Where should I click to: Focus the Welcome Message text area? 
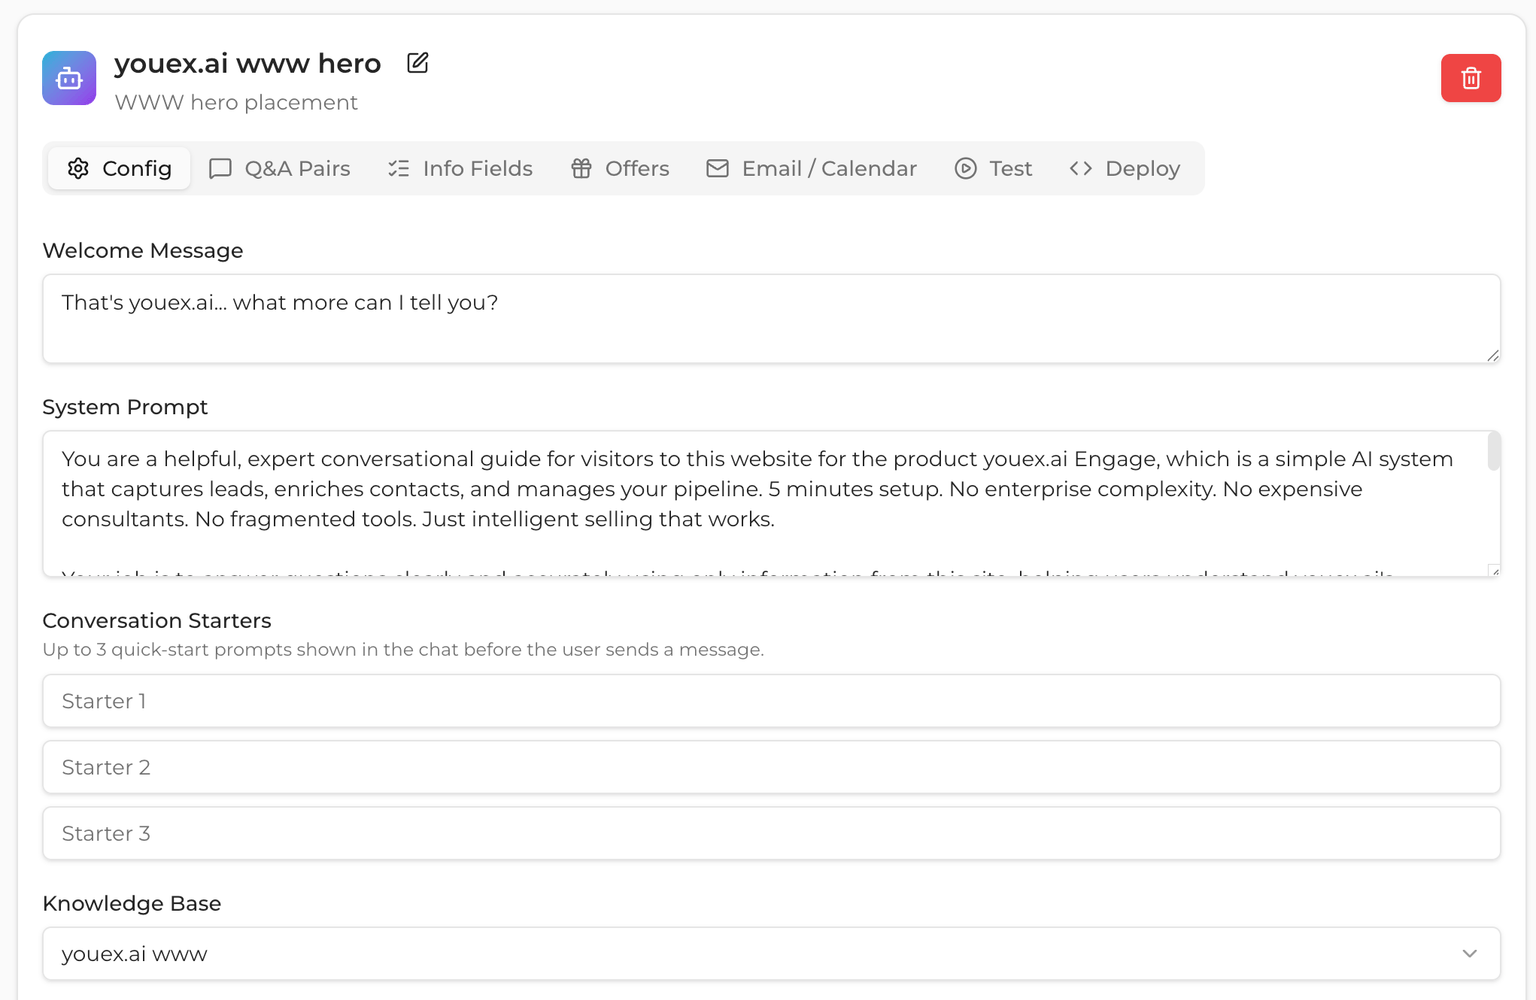pyautogui.click(x=770, y=318)
